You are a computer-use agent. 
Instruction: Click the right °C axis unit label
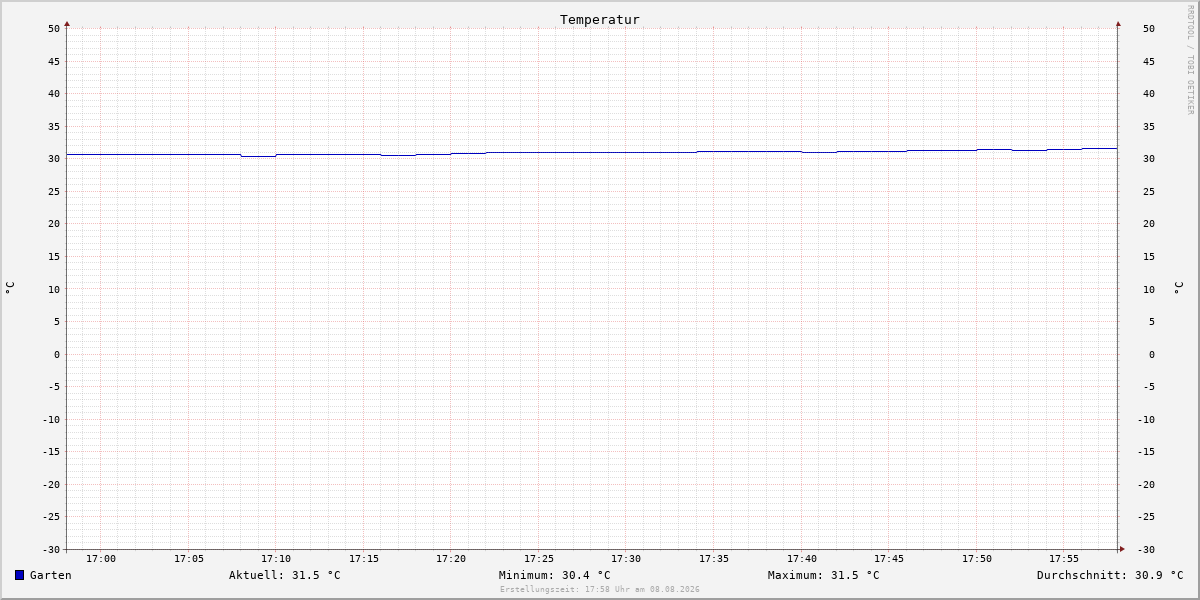coord(1178,288)
